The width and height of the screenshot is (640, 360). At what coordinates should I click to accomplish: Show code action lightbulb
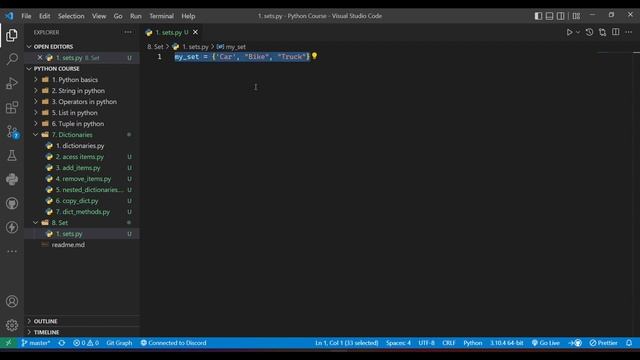[x=314, y=56]
